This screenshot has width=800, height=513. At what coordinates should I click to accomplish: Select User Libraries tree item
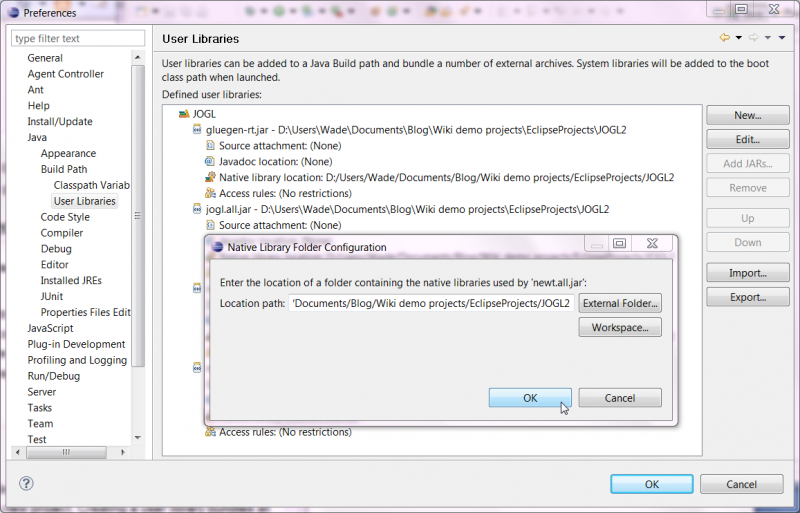point(85,201)
